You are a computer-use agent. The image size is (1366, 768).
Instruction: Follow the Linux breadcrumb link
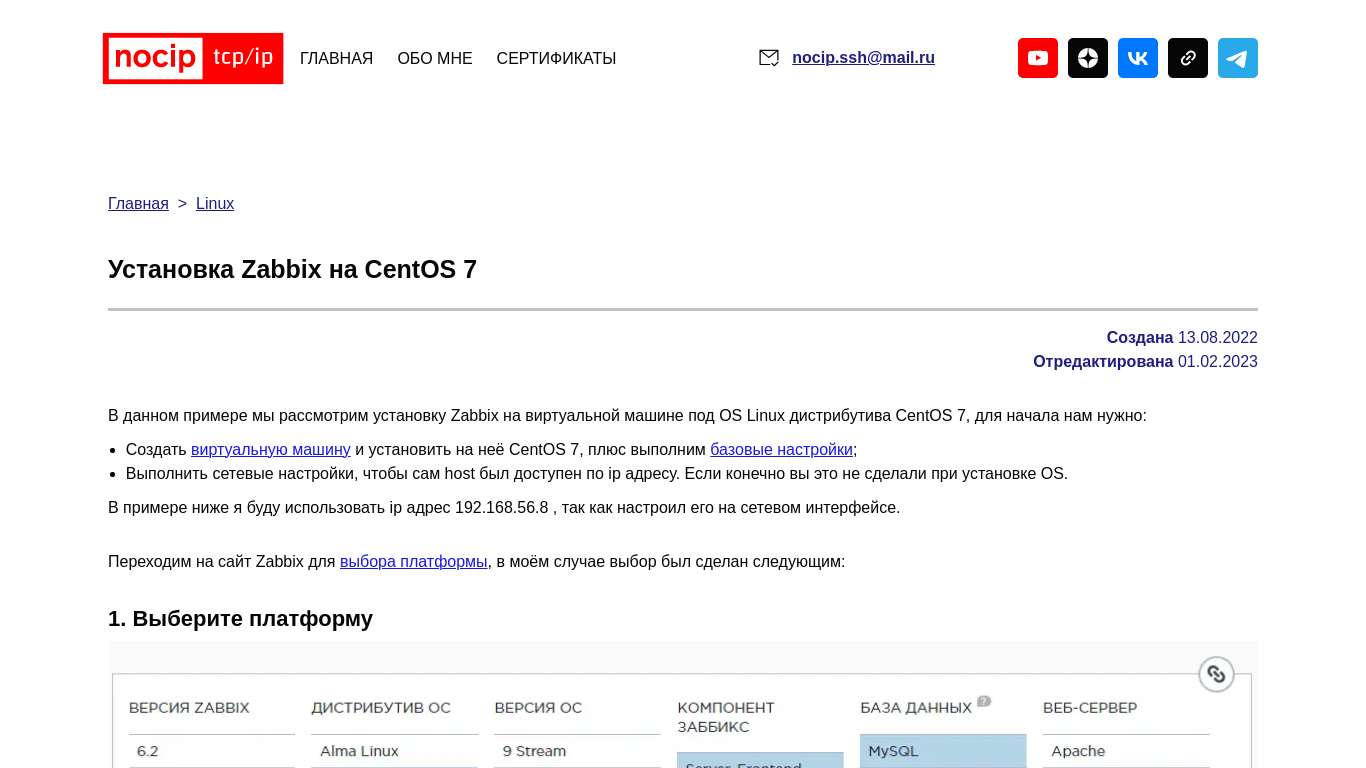pos(214,203)
